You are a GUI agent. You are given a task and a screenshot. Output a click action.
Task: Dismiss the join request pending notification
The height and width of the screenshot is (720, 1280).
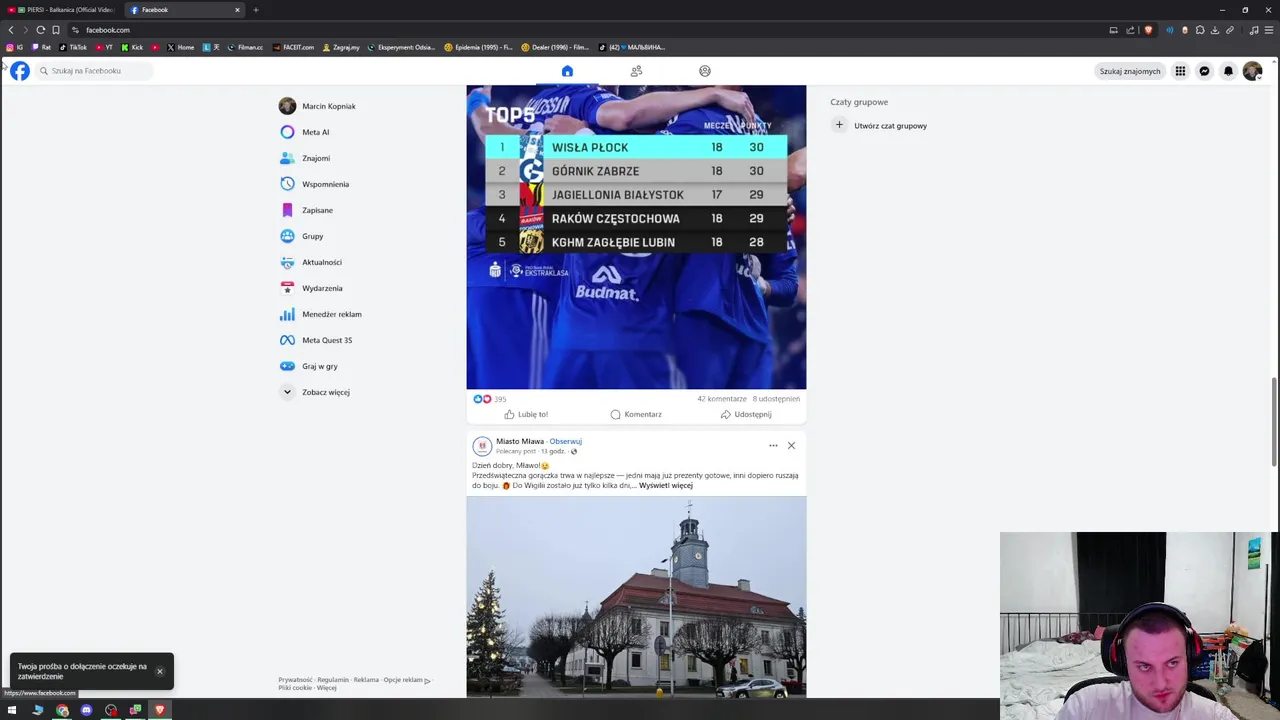[159, 671]
